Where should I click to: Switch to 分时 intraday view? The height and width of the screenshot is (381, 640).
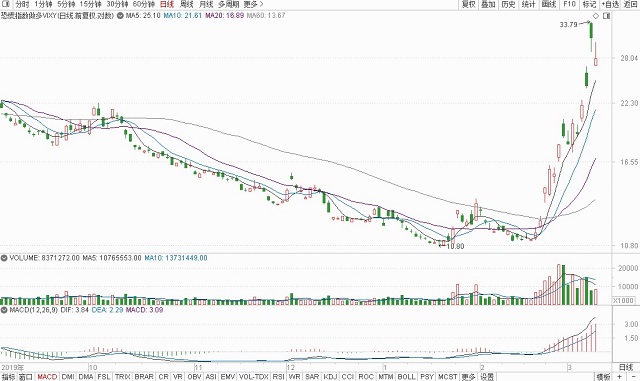click(x=22, y=4)
